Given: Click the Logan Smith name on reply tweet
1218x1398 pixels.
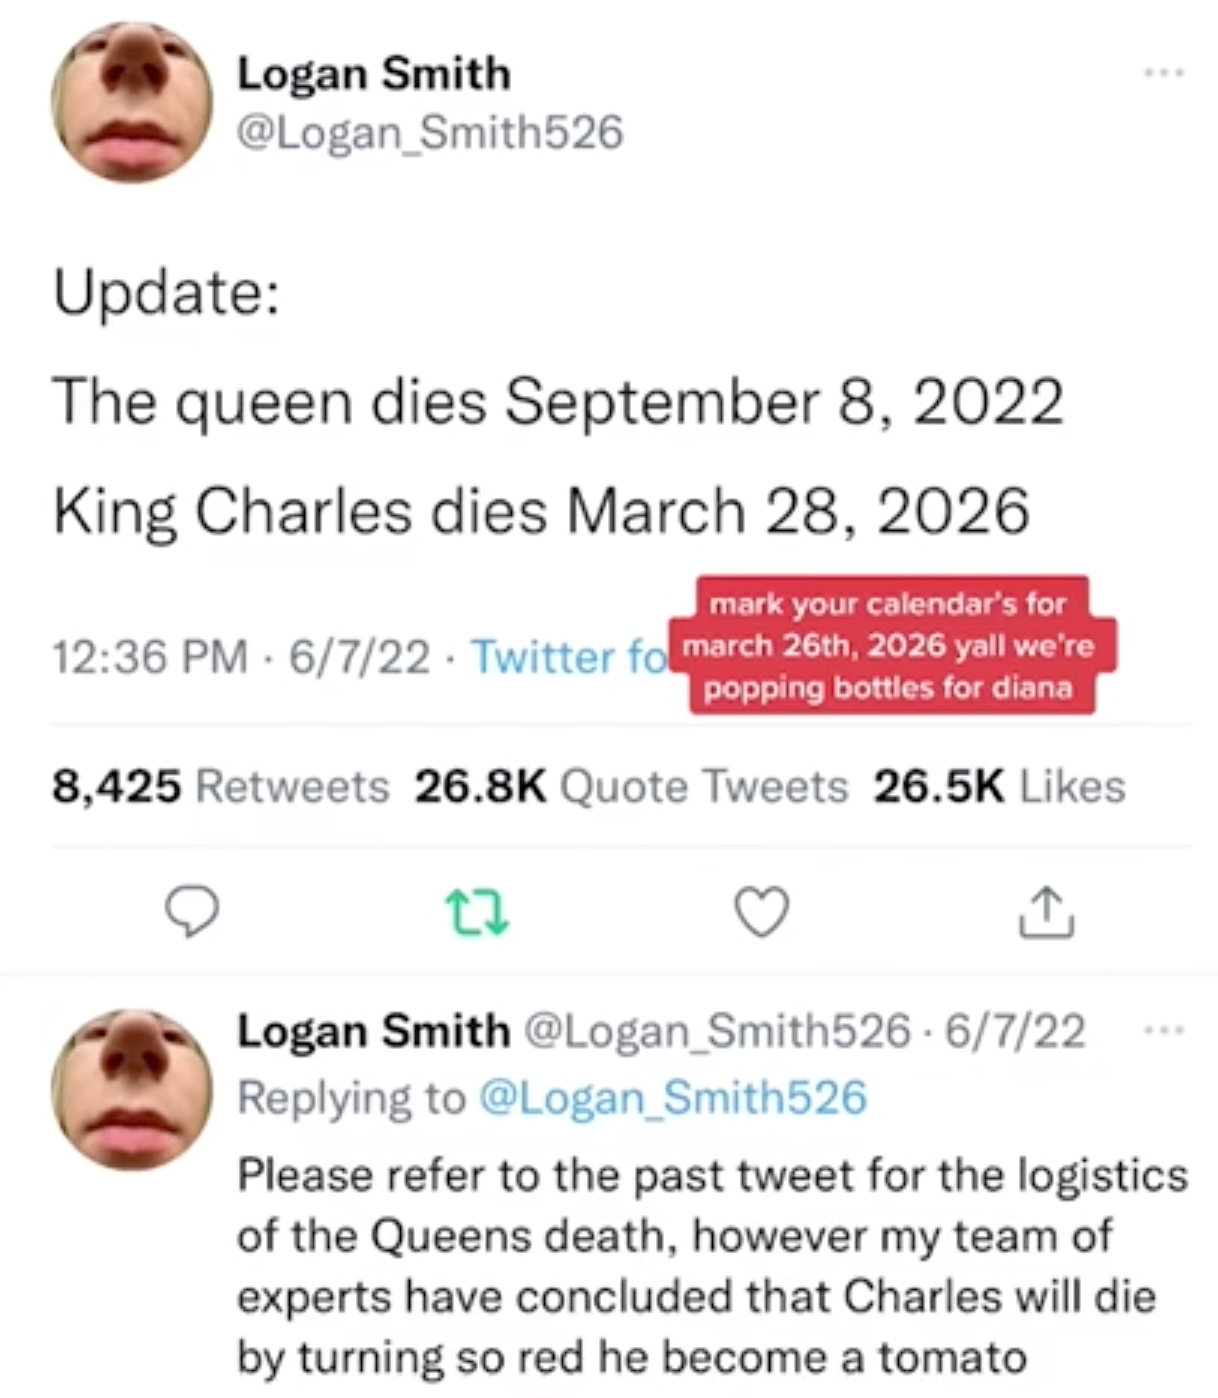Looking at the screenshot, I should tap(373, 1031).
